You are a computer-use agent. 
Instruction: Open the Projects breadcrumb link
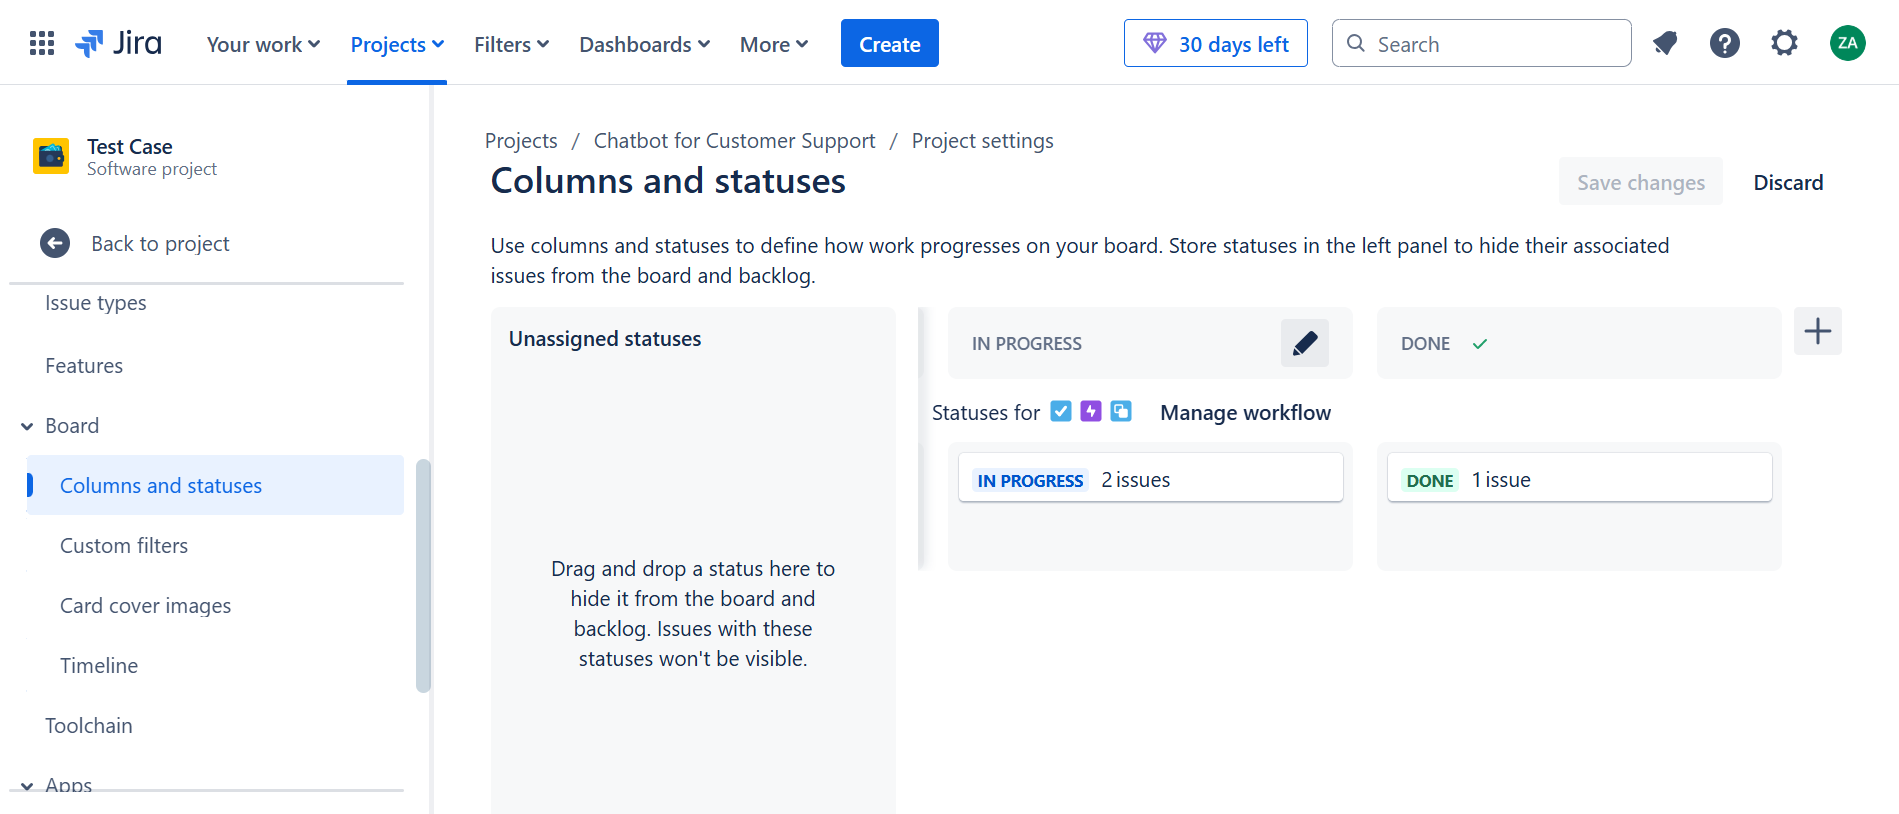pyautogui.click(x=521, y=140)
